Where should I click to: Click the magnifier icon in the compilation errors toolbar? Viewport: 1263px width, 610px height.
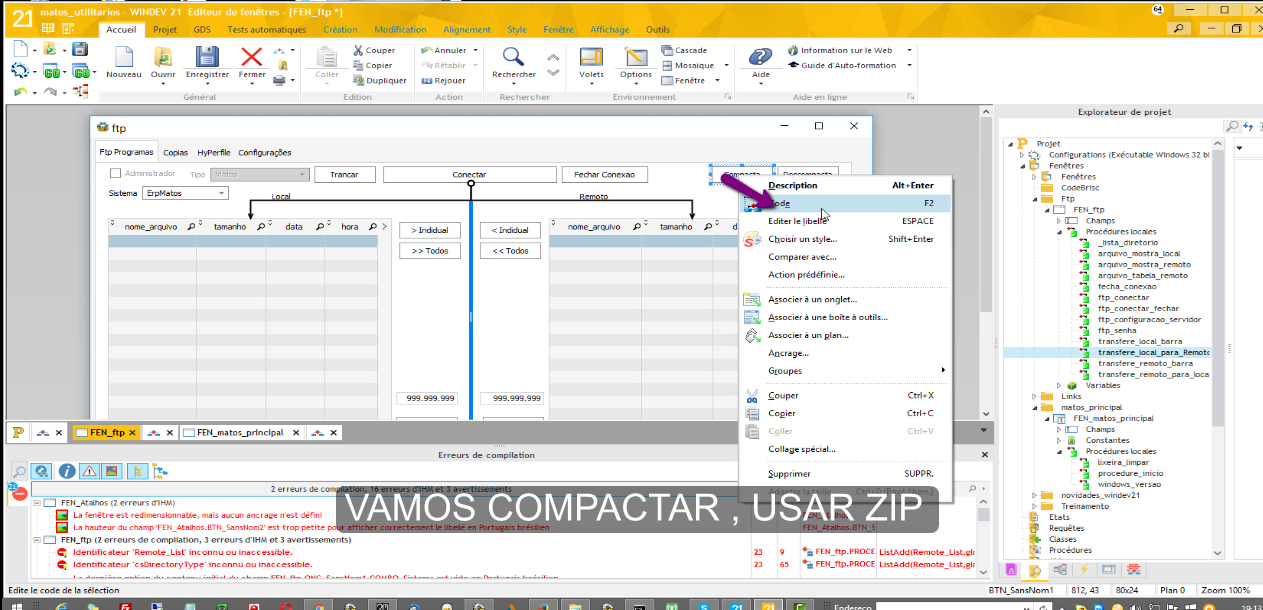19,470
